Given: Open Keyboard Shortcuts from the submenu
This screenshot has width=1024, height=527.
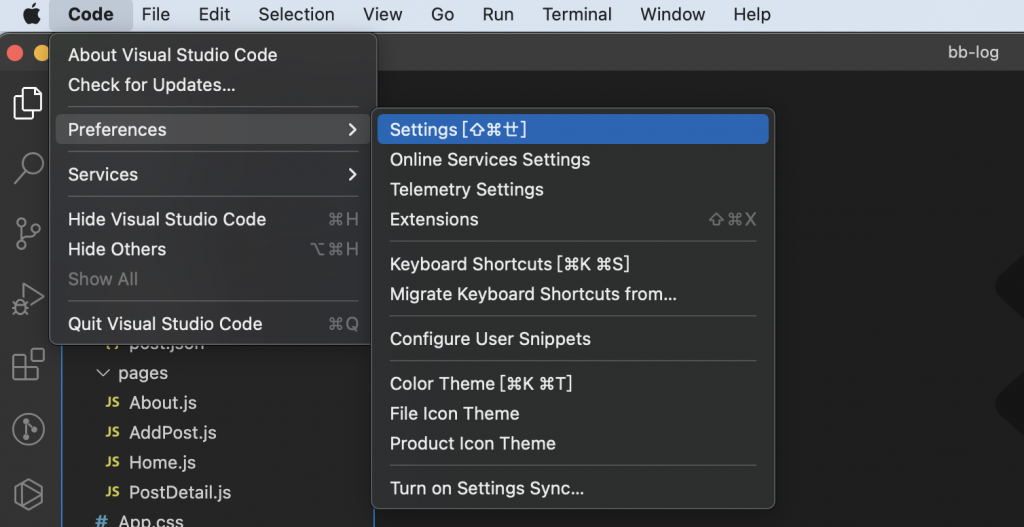Looking at the screenshot, I should (x=509, y=264).
